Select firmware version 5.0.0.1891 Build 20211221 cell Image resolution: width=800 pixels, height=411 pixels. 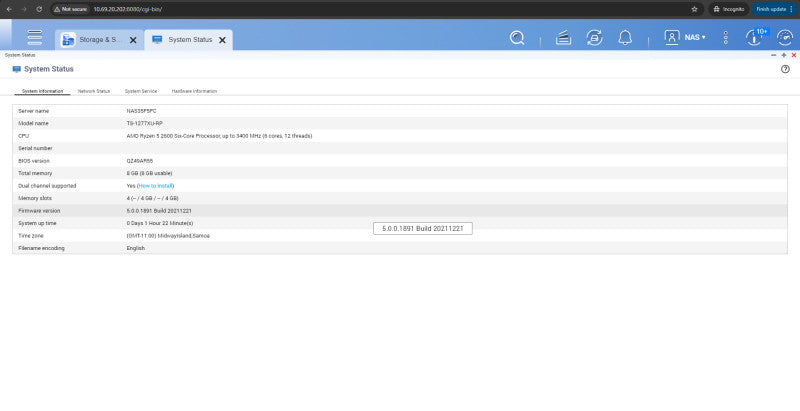pos(159,211)
